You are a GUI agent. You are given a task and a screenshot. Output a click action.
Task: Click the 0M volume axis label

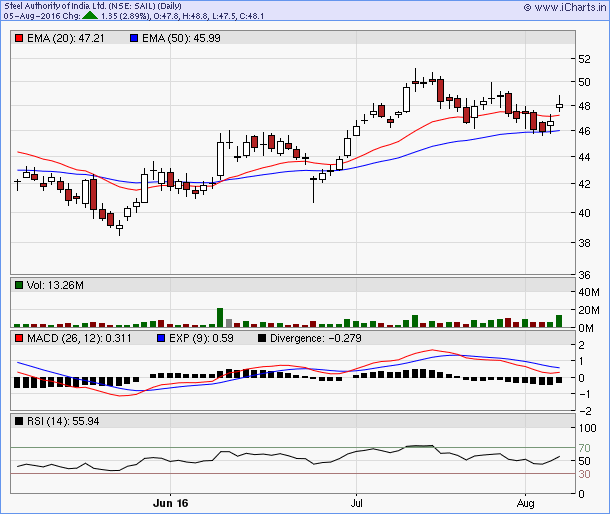pyautogui.click(x=586, y=328)
